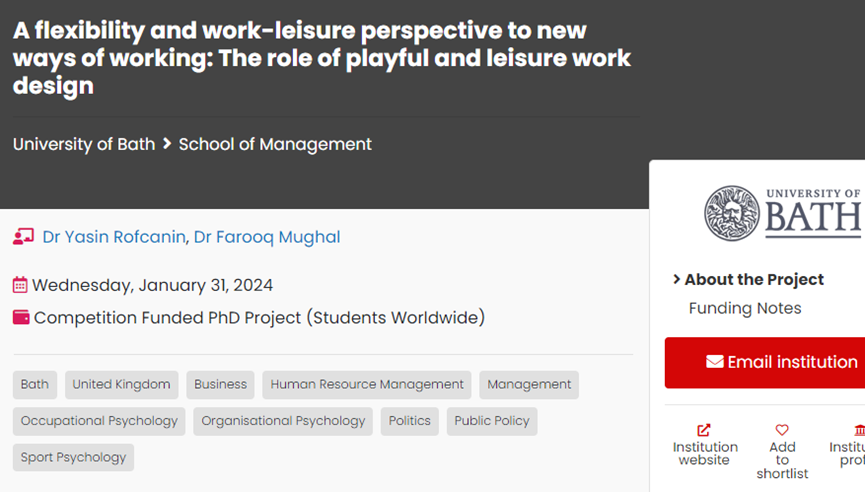Click the United Kingdom tag
Viewport: 865px width, 492px height.
click(121, 384)
